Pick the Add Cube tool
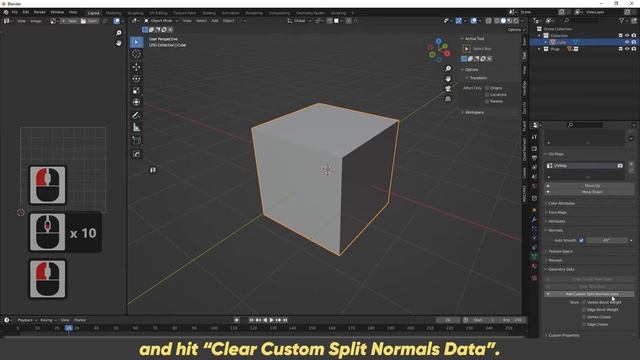The height and width of the screenshot is (360, 640). point(137,141)
